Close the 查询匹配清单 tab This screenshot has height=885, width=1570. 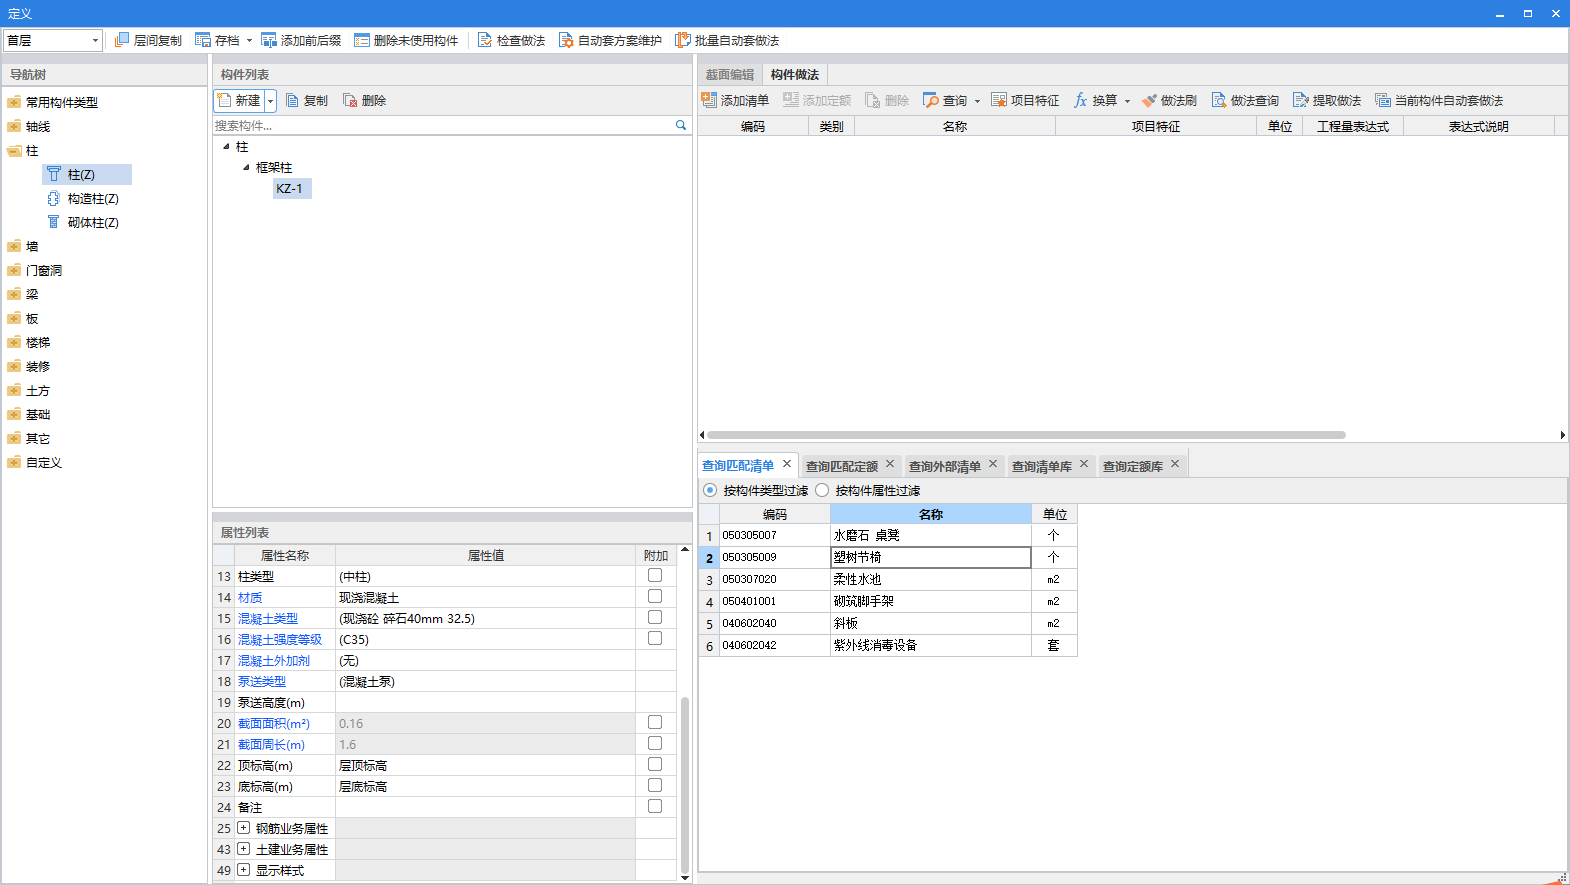[x=787, y=464]
